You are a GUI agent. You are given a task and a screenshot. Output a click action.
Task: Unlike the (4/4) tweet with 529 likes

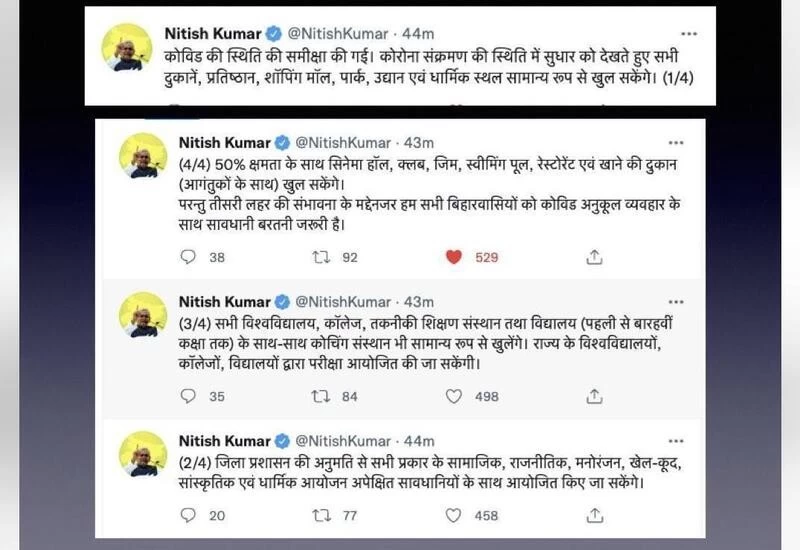point(454,258)
